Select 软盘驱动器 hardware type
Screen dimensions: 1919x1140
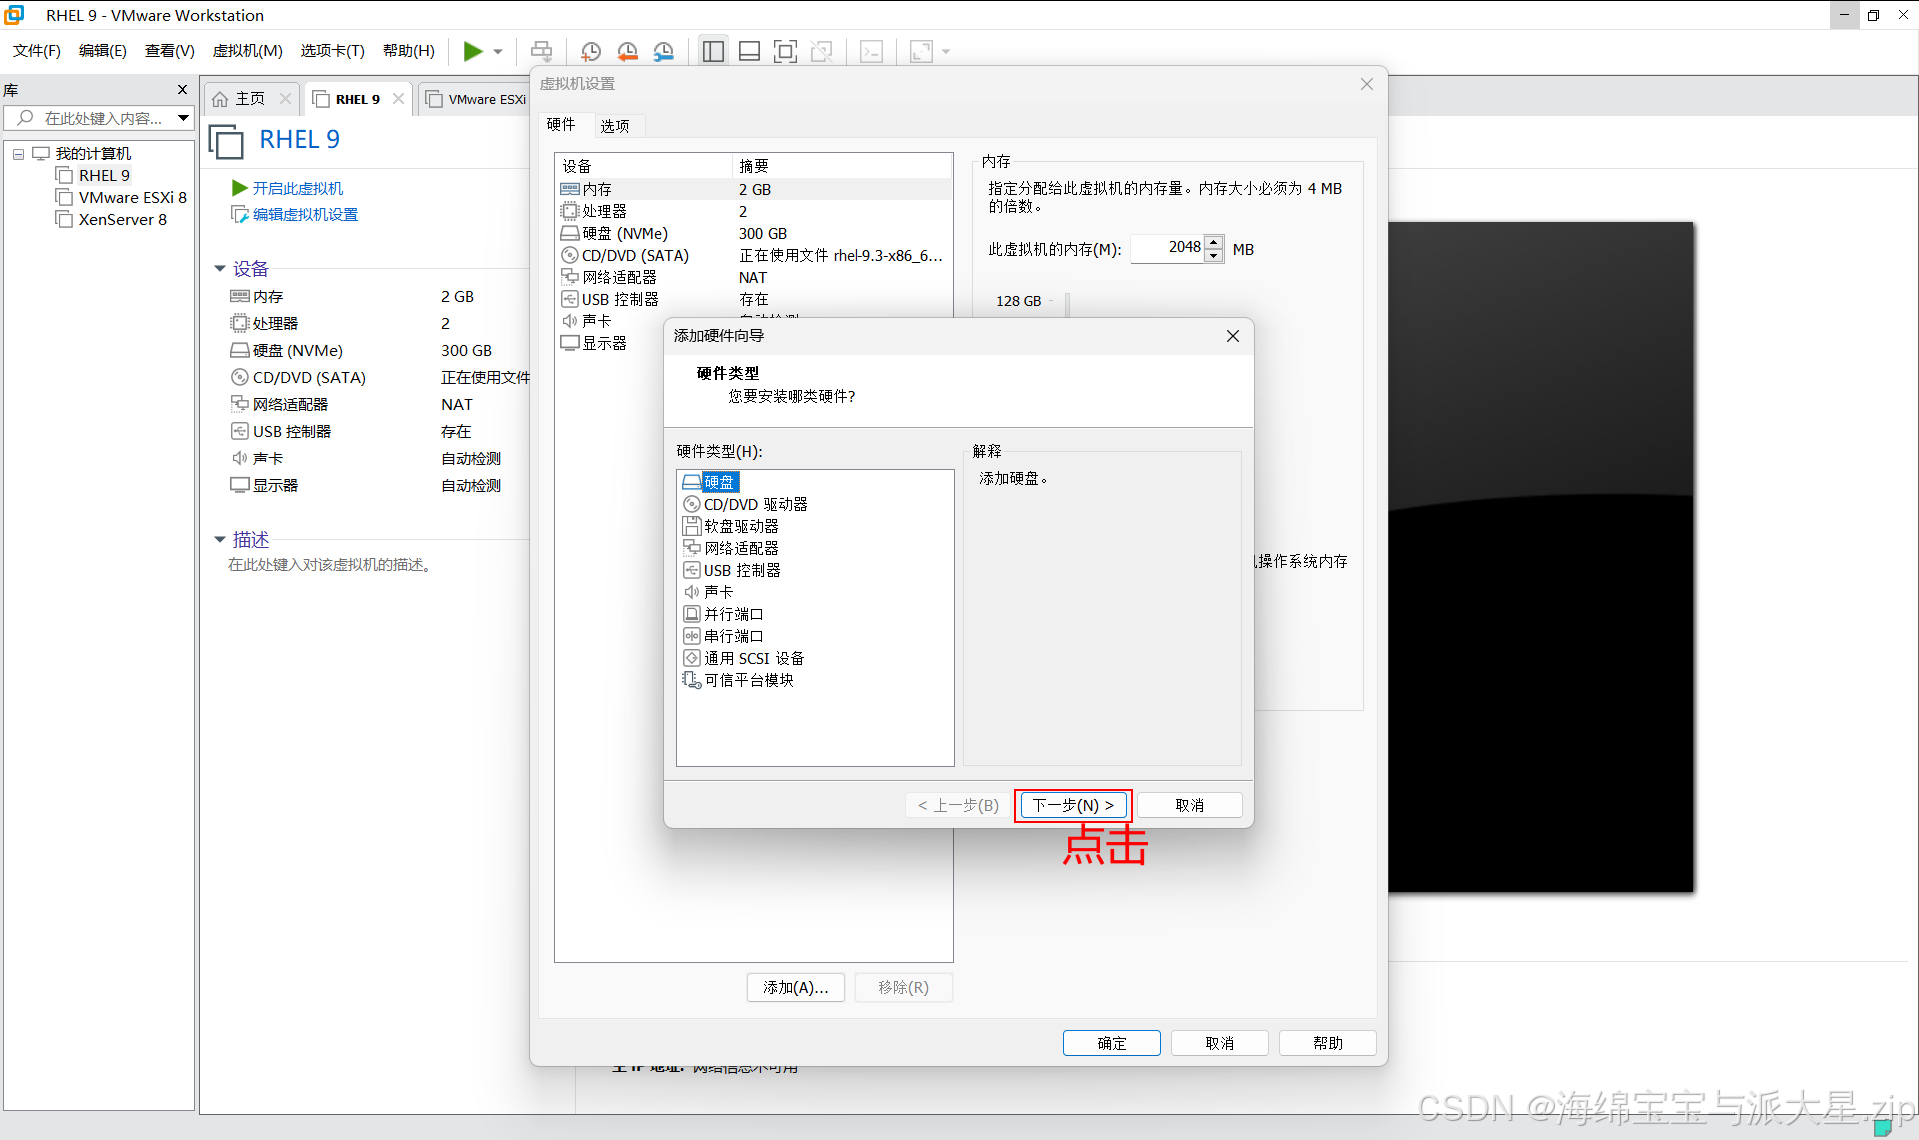pyautogui.click(x=731, y=526)
